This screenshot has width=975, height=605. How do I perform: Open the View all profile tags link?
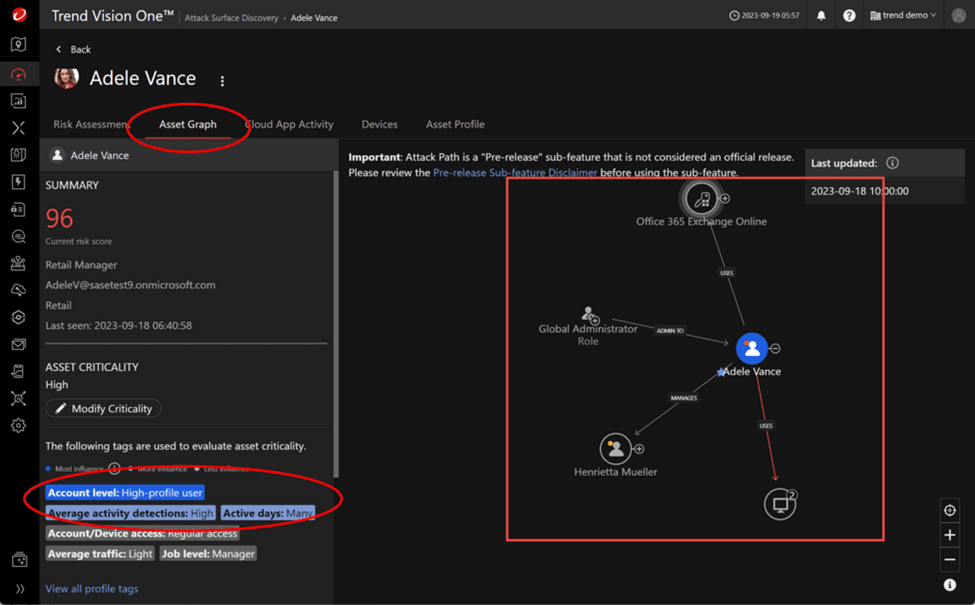tap(91, 588)
